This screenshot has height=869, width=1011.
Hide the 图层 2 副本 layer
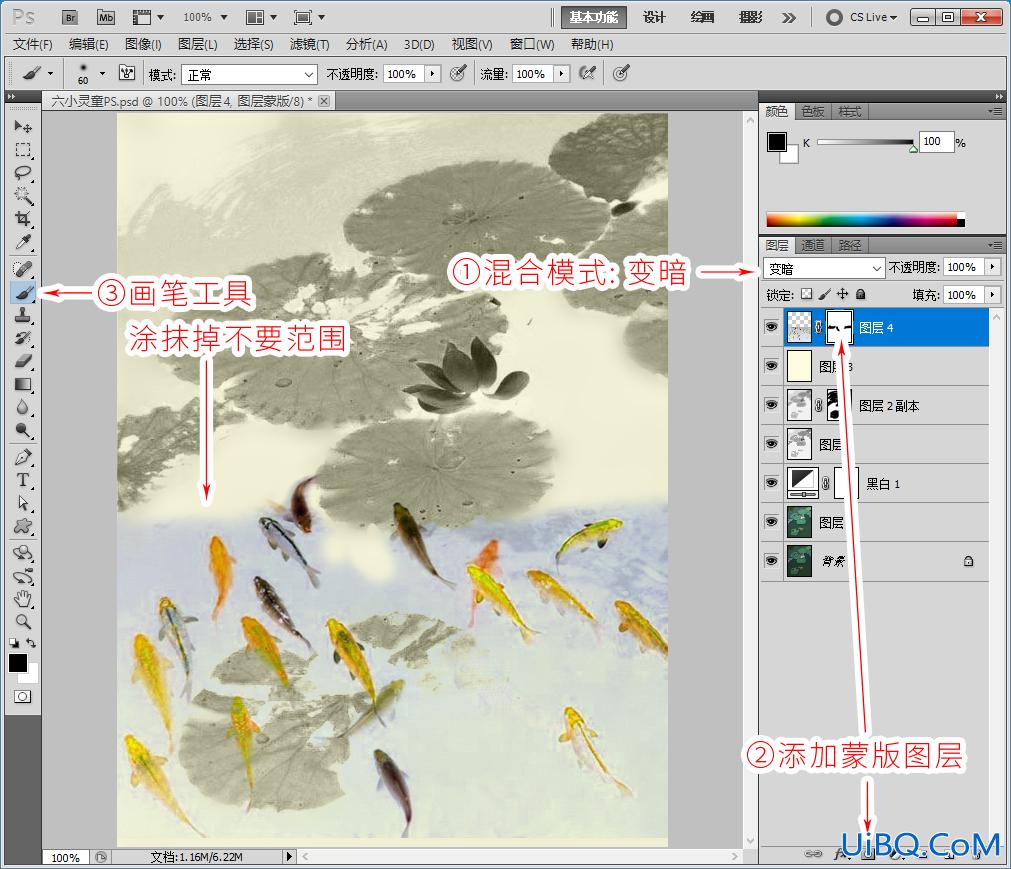point(771,404)
